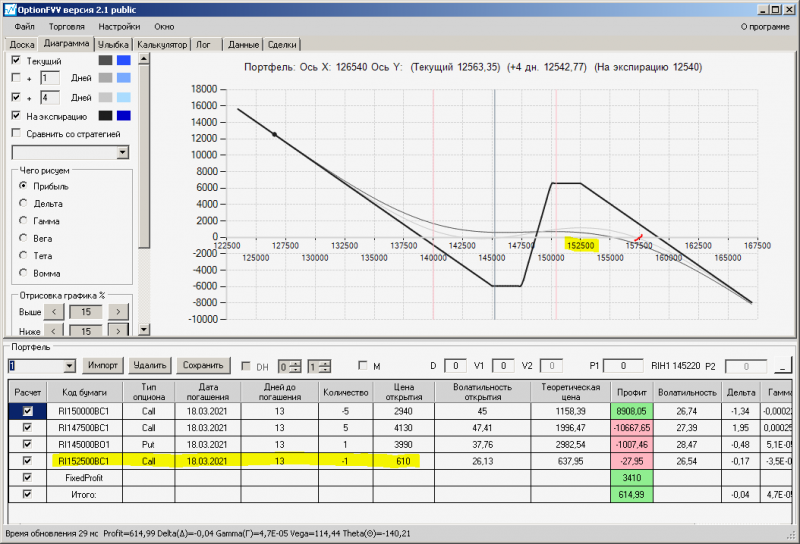This screenshot has width=800, height=544.
Task: Select the Дельта radio button
Action: point(23,203)
